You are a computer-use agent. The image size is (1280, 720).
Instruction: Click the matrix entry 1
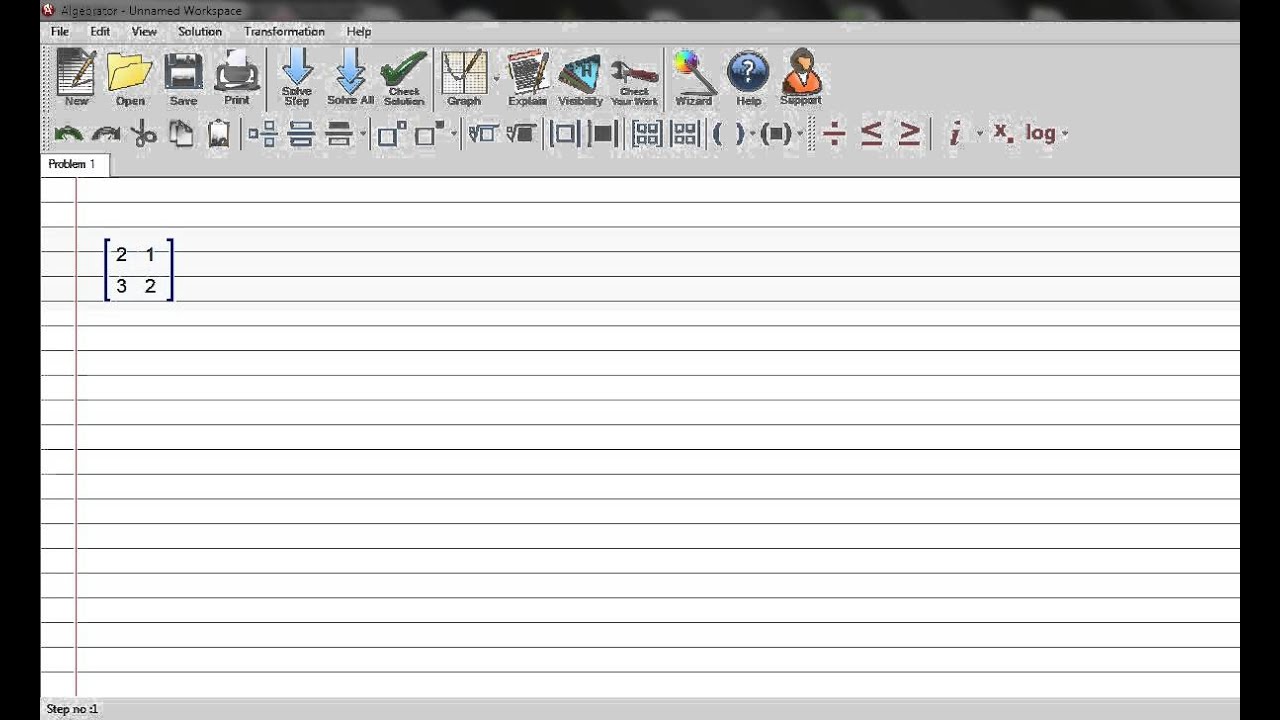tap(150, 255)
